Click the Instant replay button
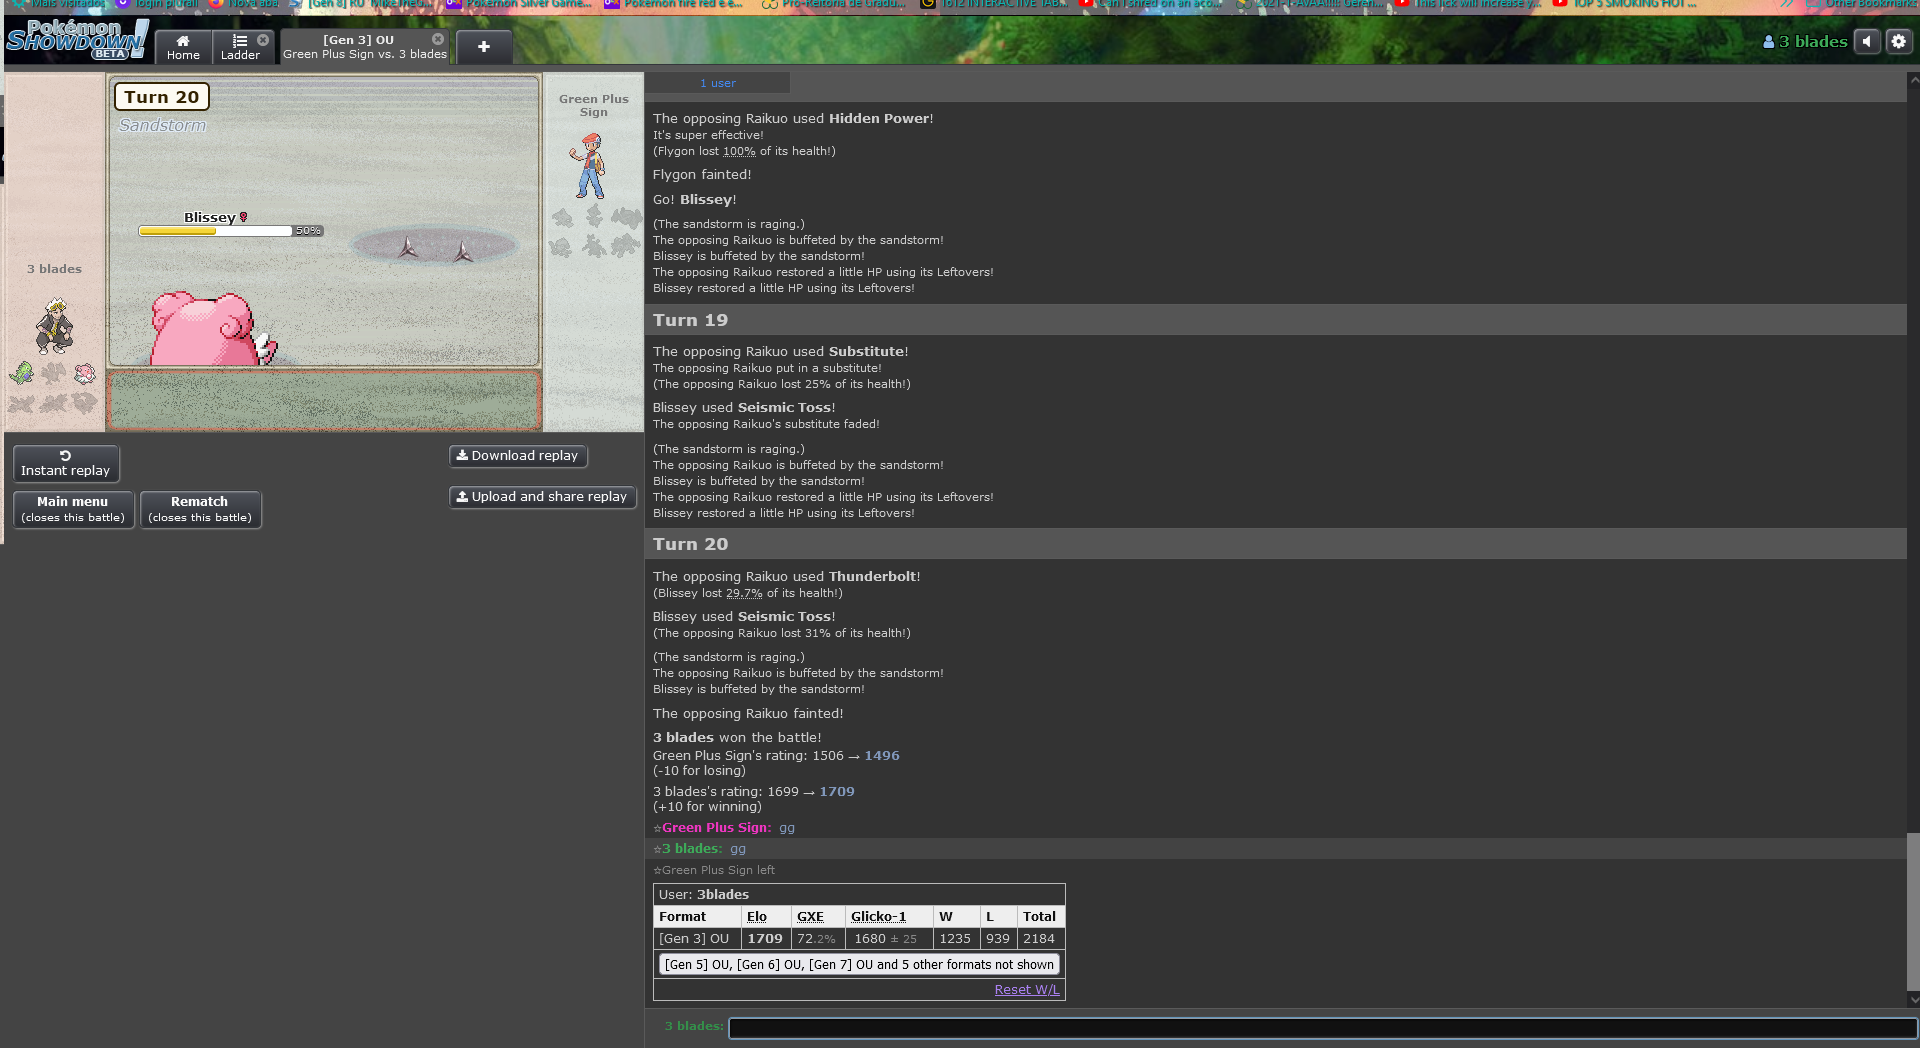1920x1048 pixels. click(x=66, y=463)
